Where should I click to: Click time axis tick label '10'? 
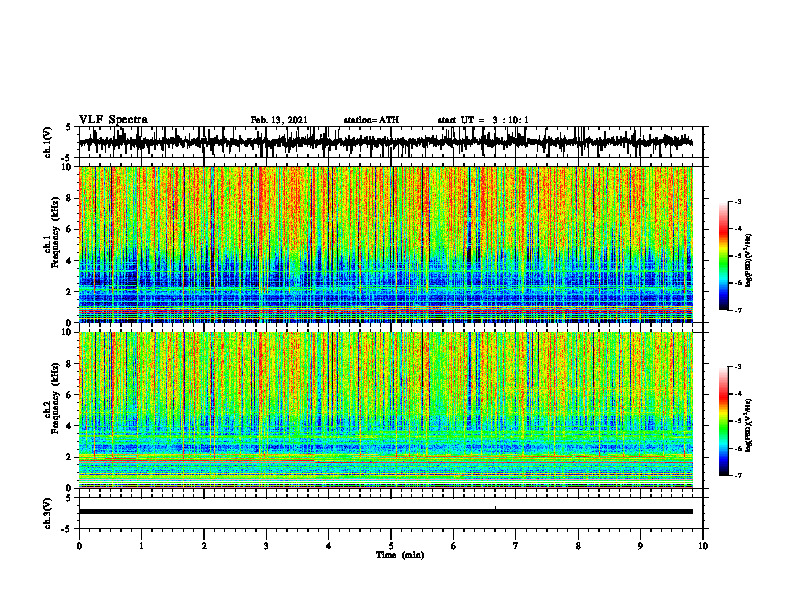click(x=703, y=546)
